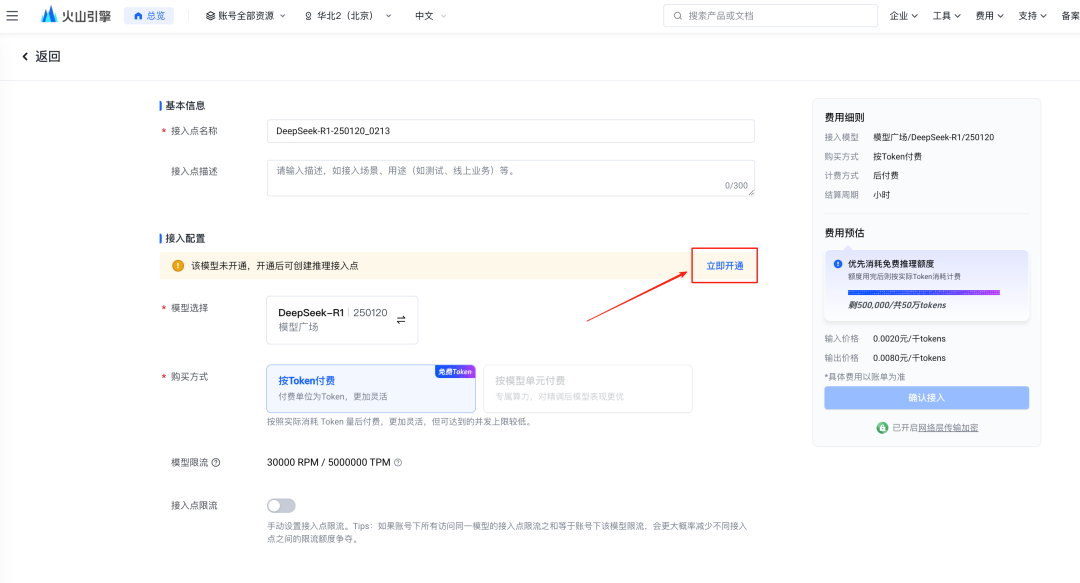1080x583 pixels.
Task: Open the 工具 menu
Action: [946, 15]
